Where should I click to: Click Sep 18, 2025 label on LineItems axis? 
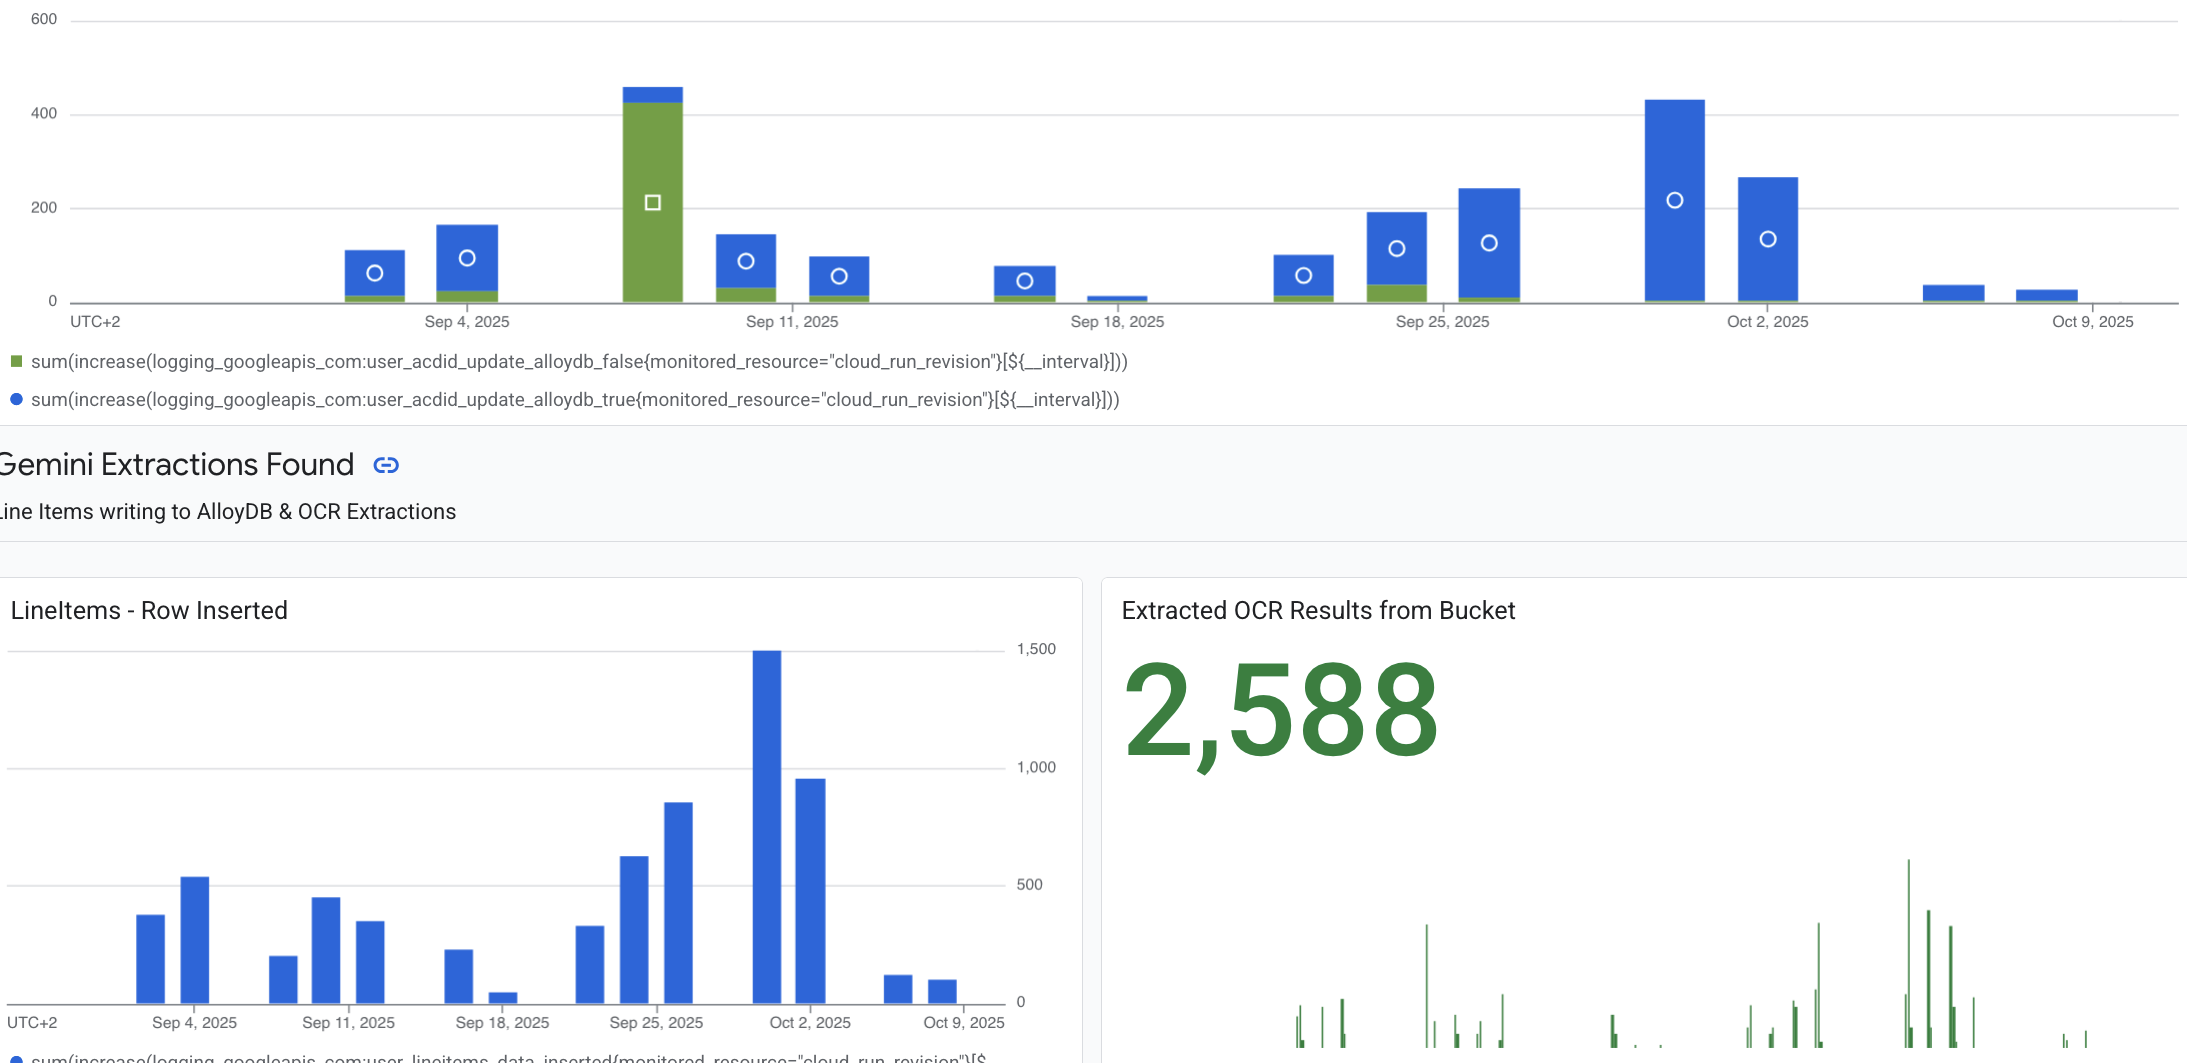(502, 1023)
